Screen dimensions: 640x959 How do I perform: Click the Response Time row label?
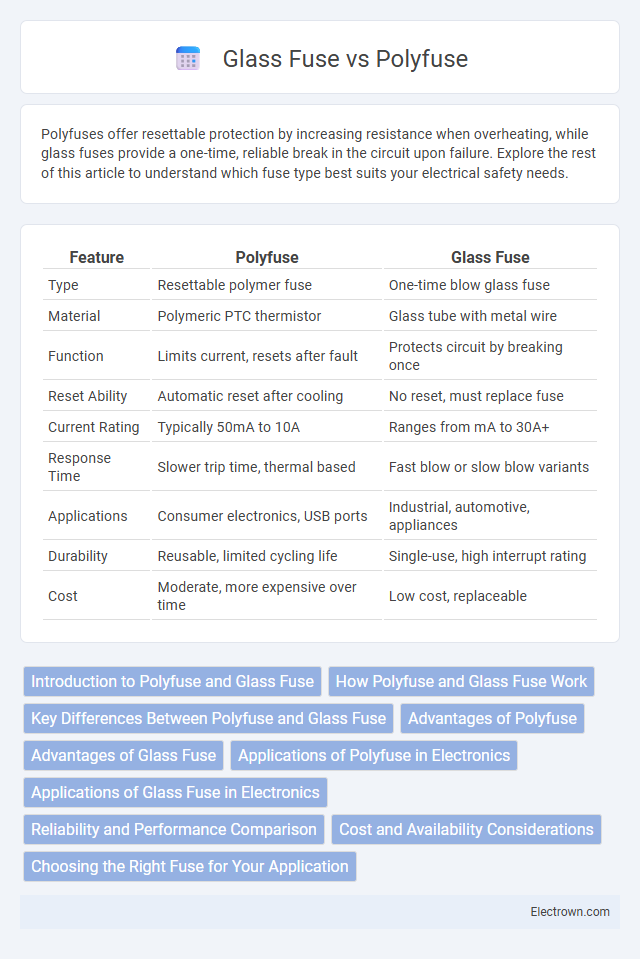point(80,467)
